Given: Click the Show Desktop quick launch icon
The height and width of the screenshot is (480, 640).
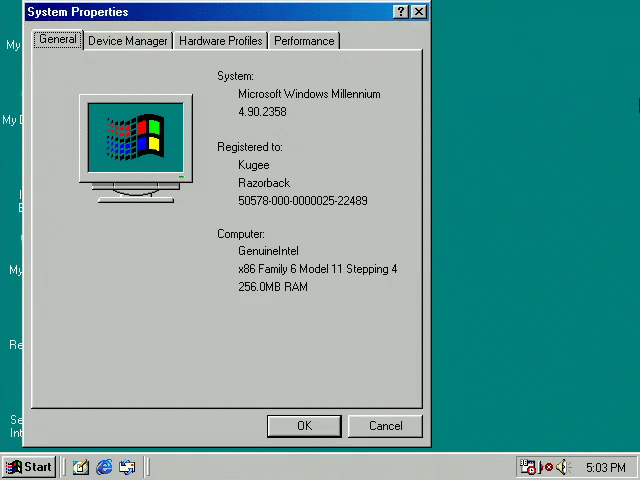Looking at the screenshot, I should (x=80, y=467).
